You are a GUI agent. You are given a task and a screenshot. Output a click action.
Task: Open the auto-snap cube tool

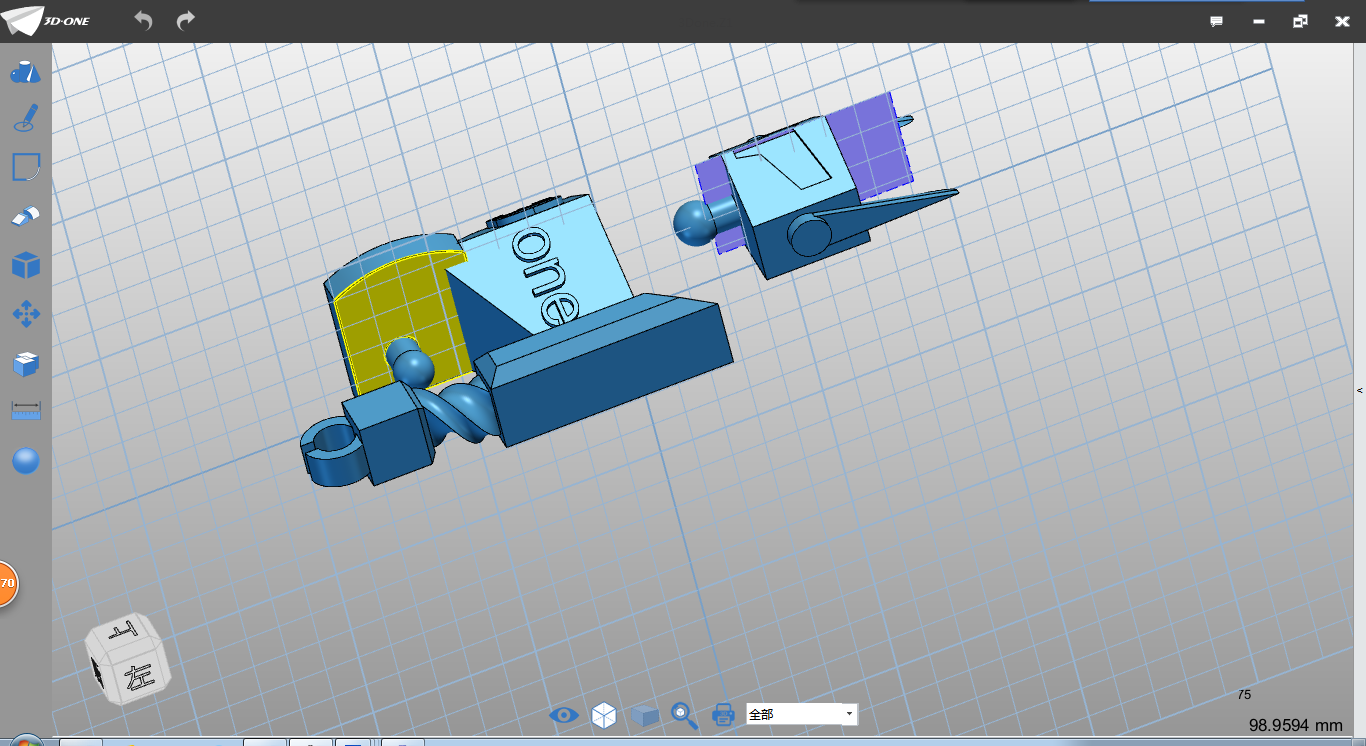[26, 364]
